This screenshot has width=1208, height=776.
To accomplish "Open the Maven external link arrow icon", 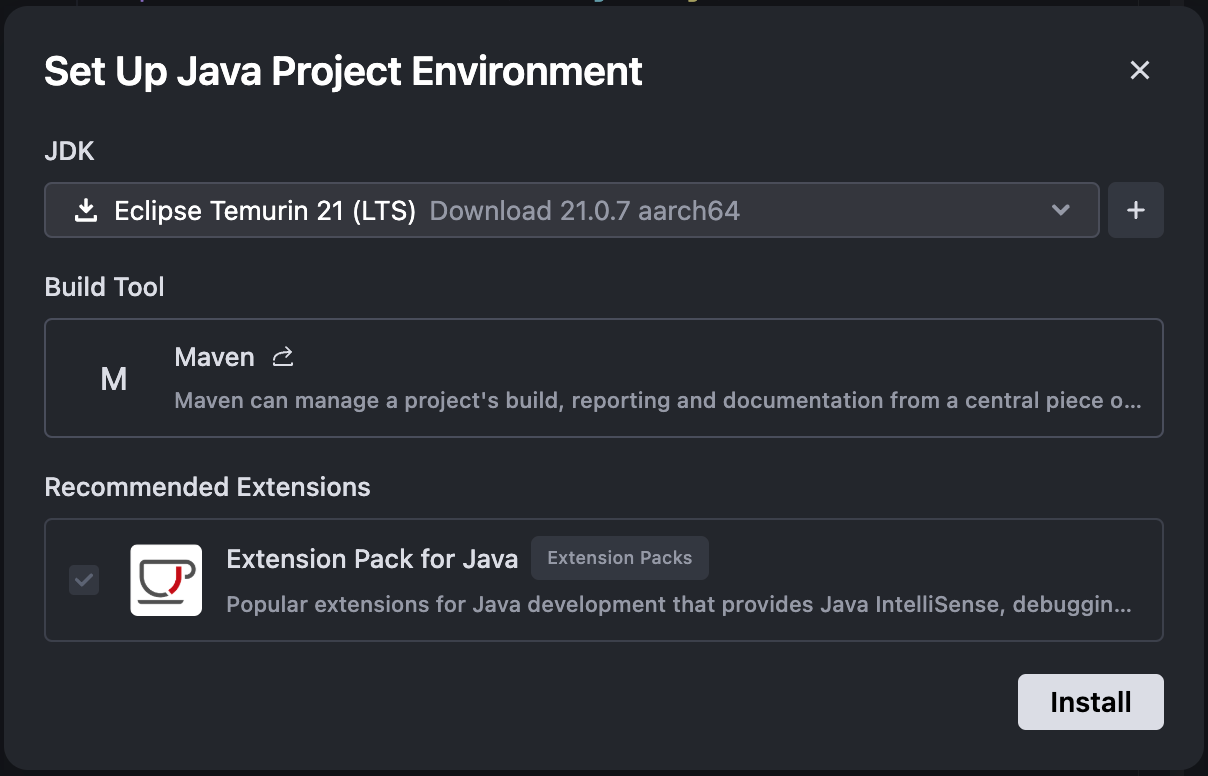I will tap(283, 357).
